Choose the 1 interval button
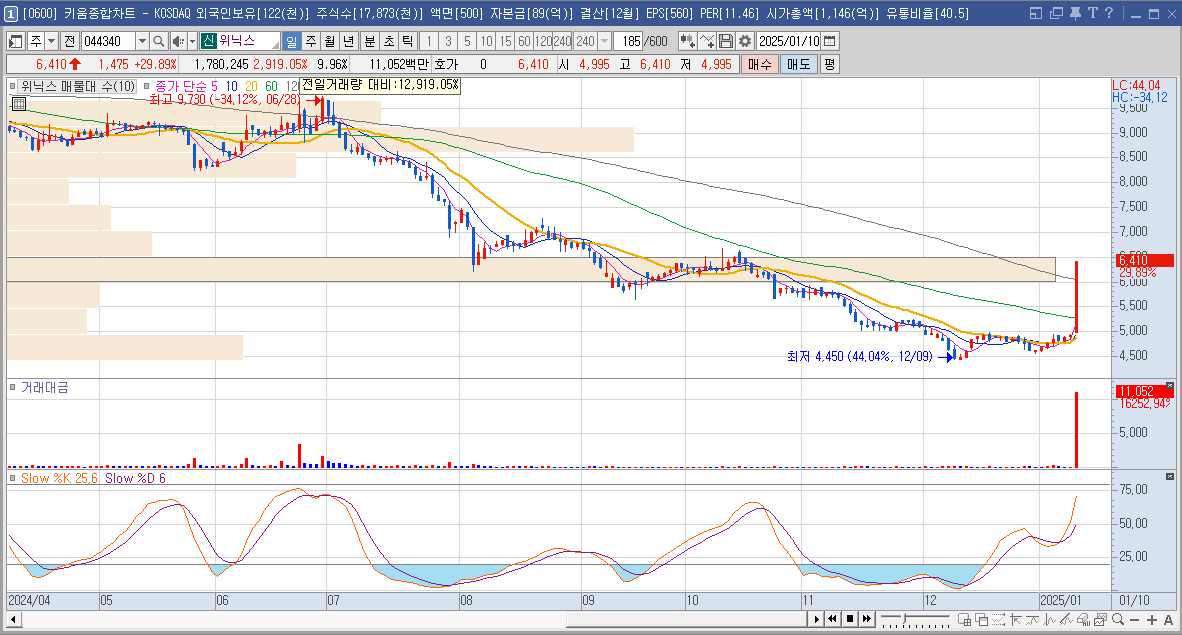The height and width of the screenshot is (635, 1182). point(429,41)
